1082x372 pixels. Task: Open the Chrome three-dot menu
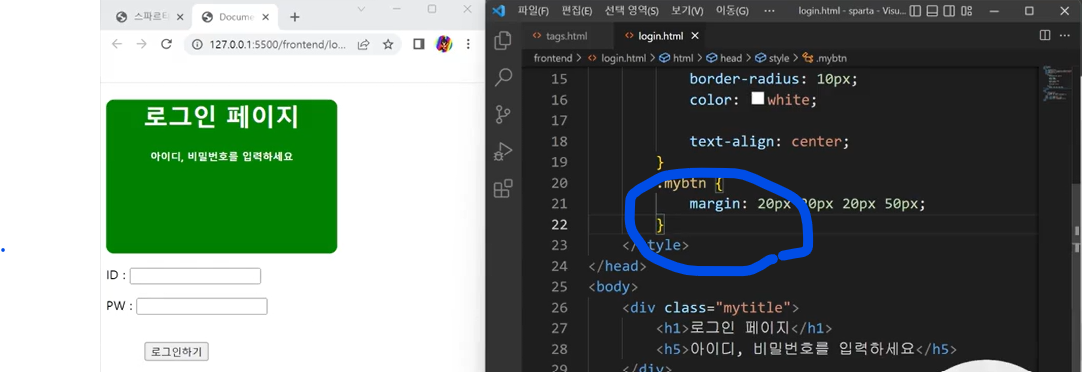click(x=469, y=44)
